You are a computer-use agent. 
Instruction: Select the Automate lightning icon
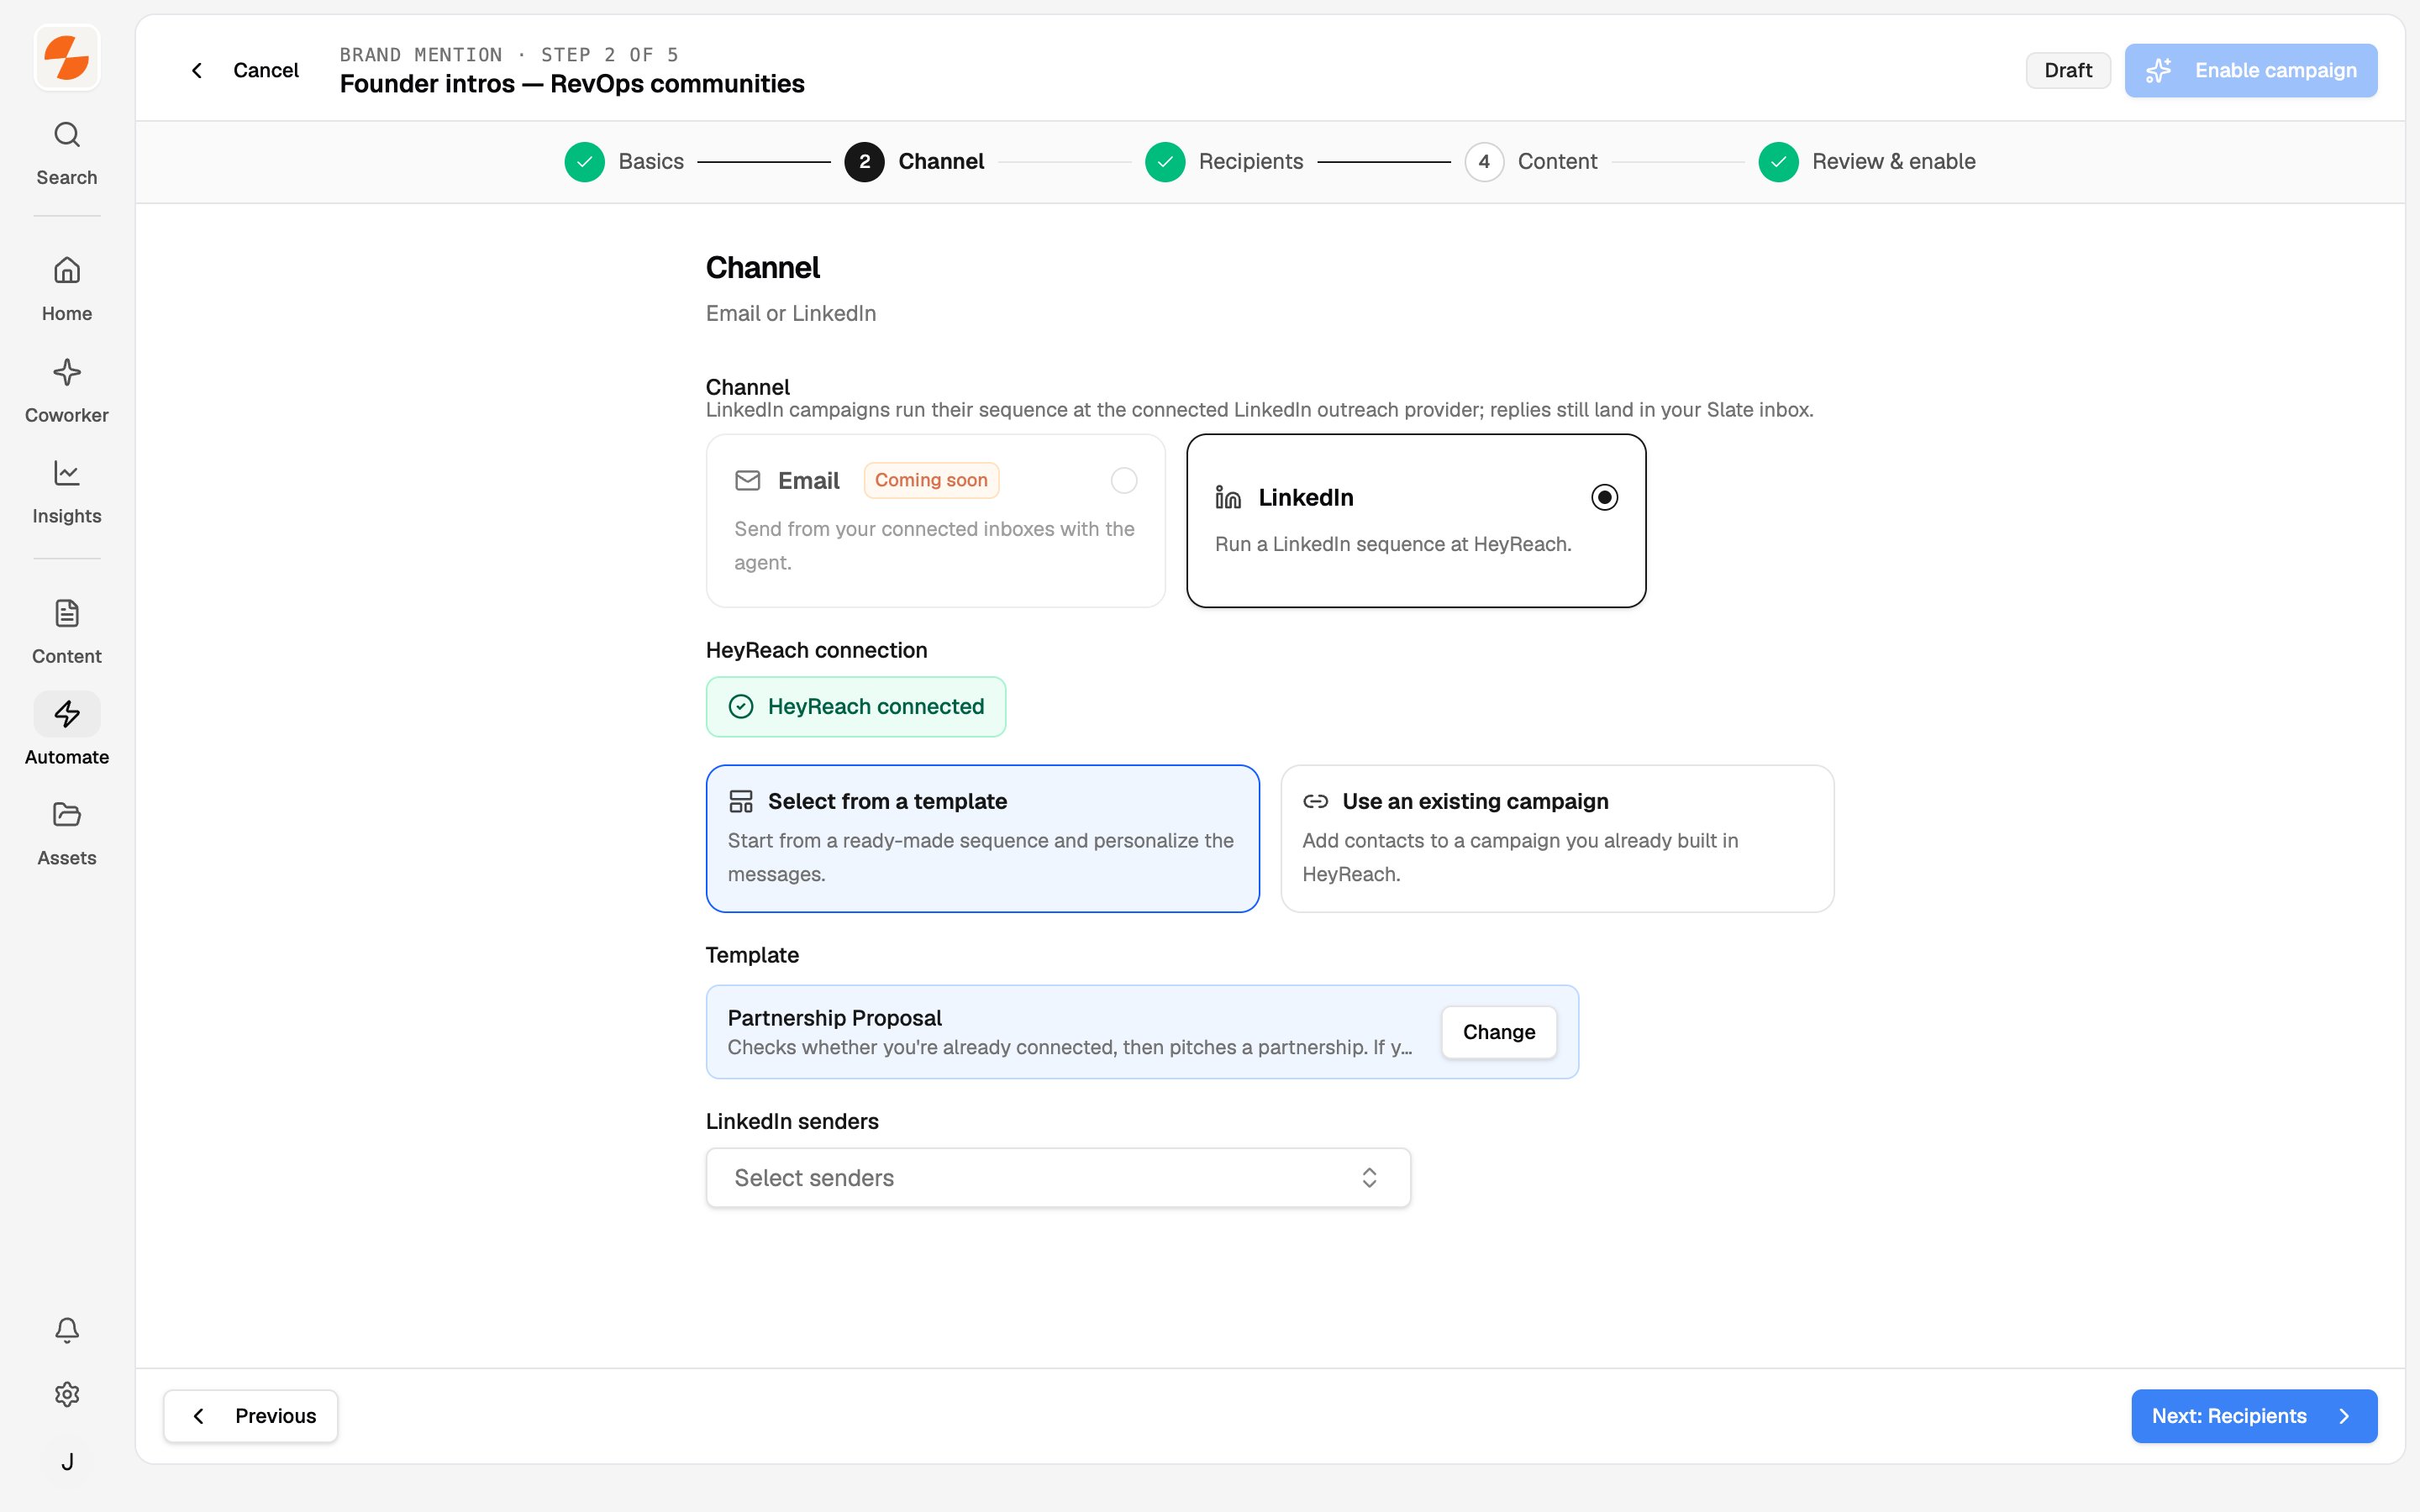[67, 714]
